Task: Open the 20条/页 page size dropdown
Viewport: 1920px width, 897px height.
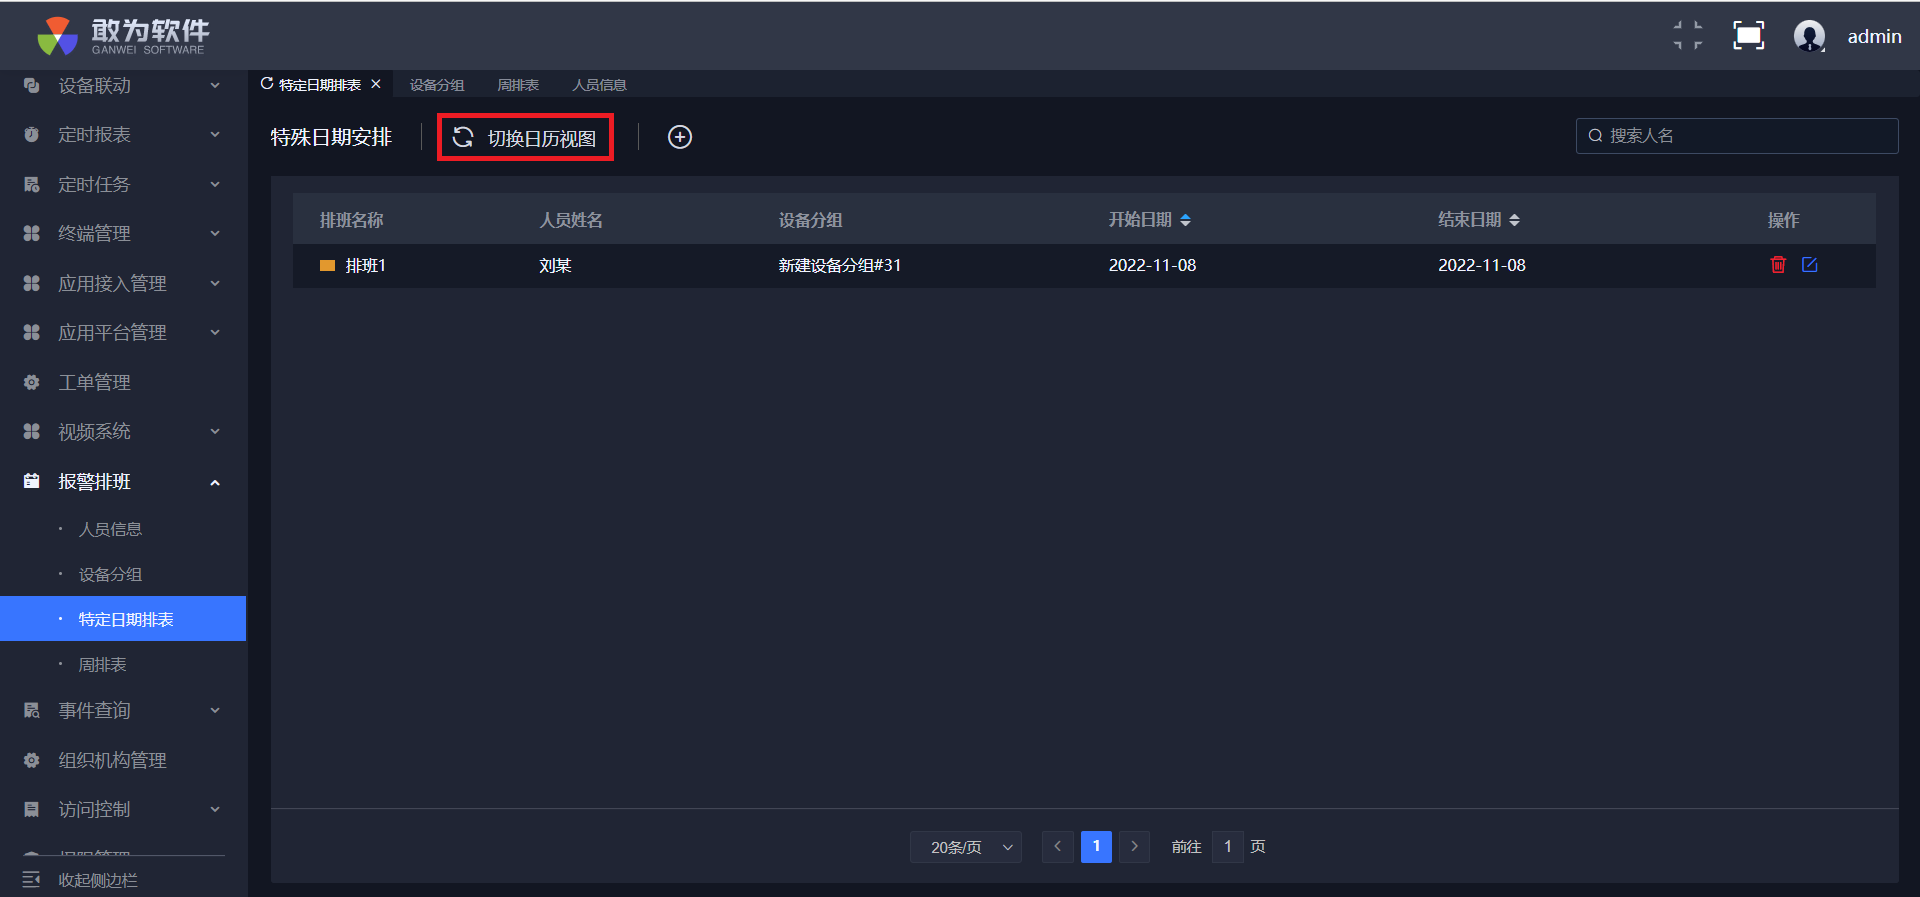Action: (966, 847)
